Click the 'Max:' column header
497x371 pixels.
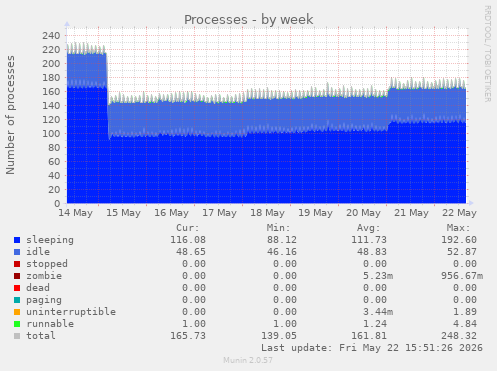coord(458,228)
